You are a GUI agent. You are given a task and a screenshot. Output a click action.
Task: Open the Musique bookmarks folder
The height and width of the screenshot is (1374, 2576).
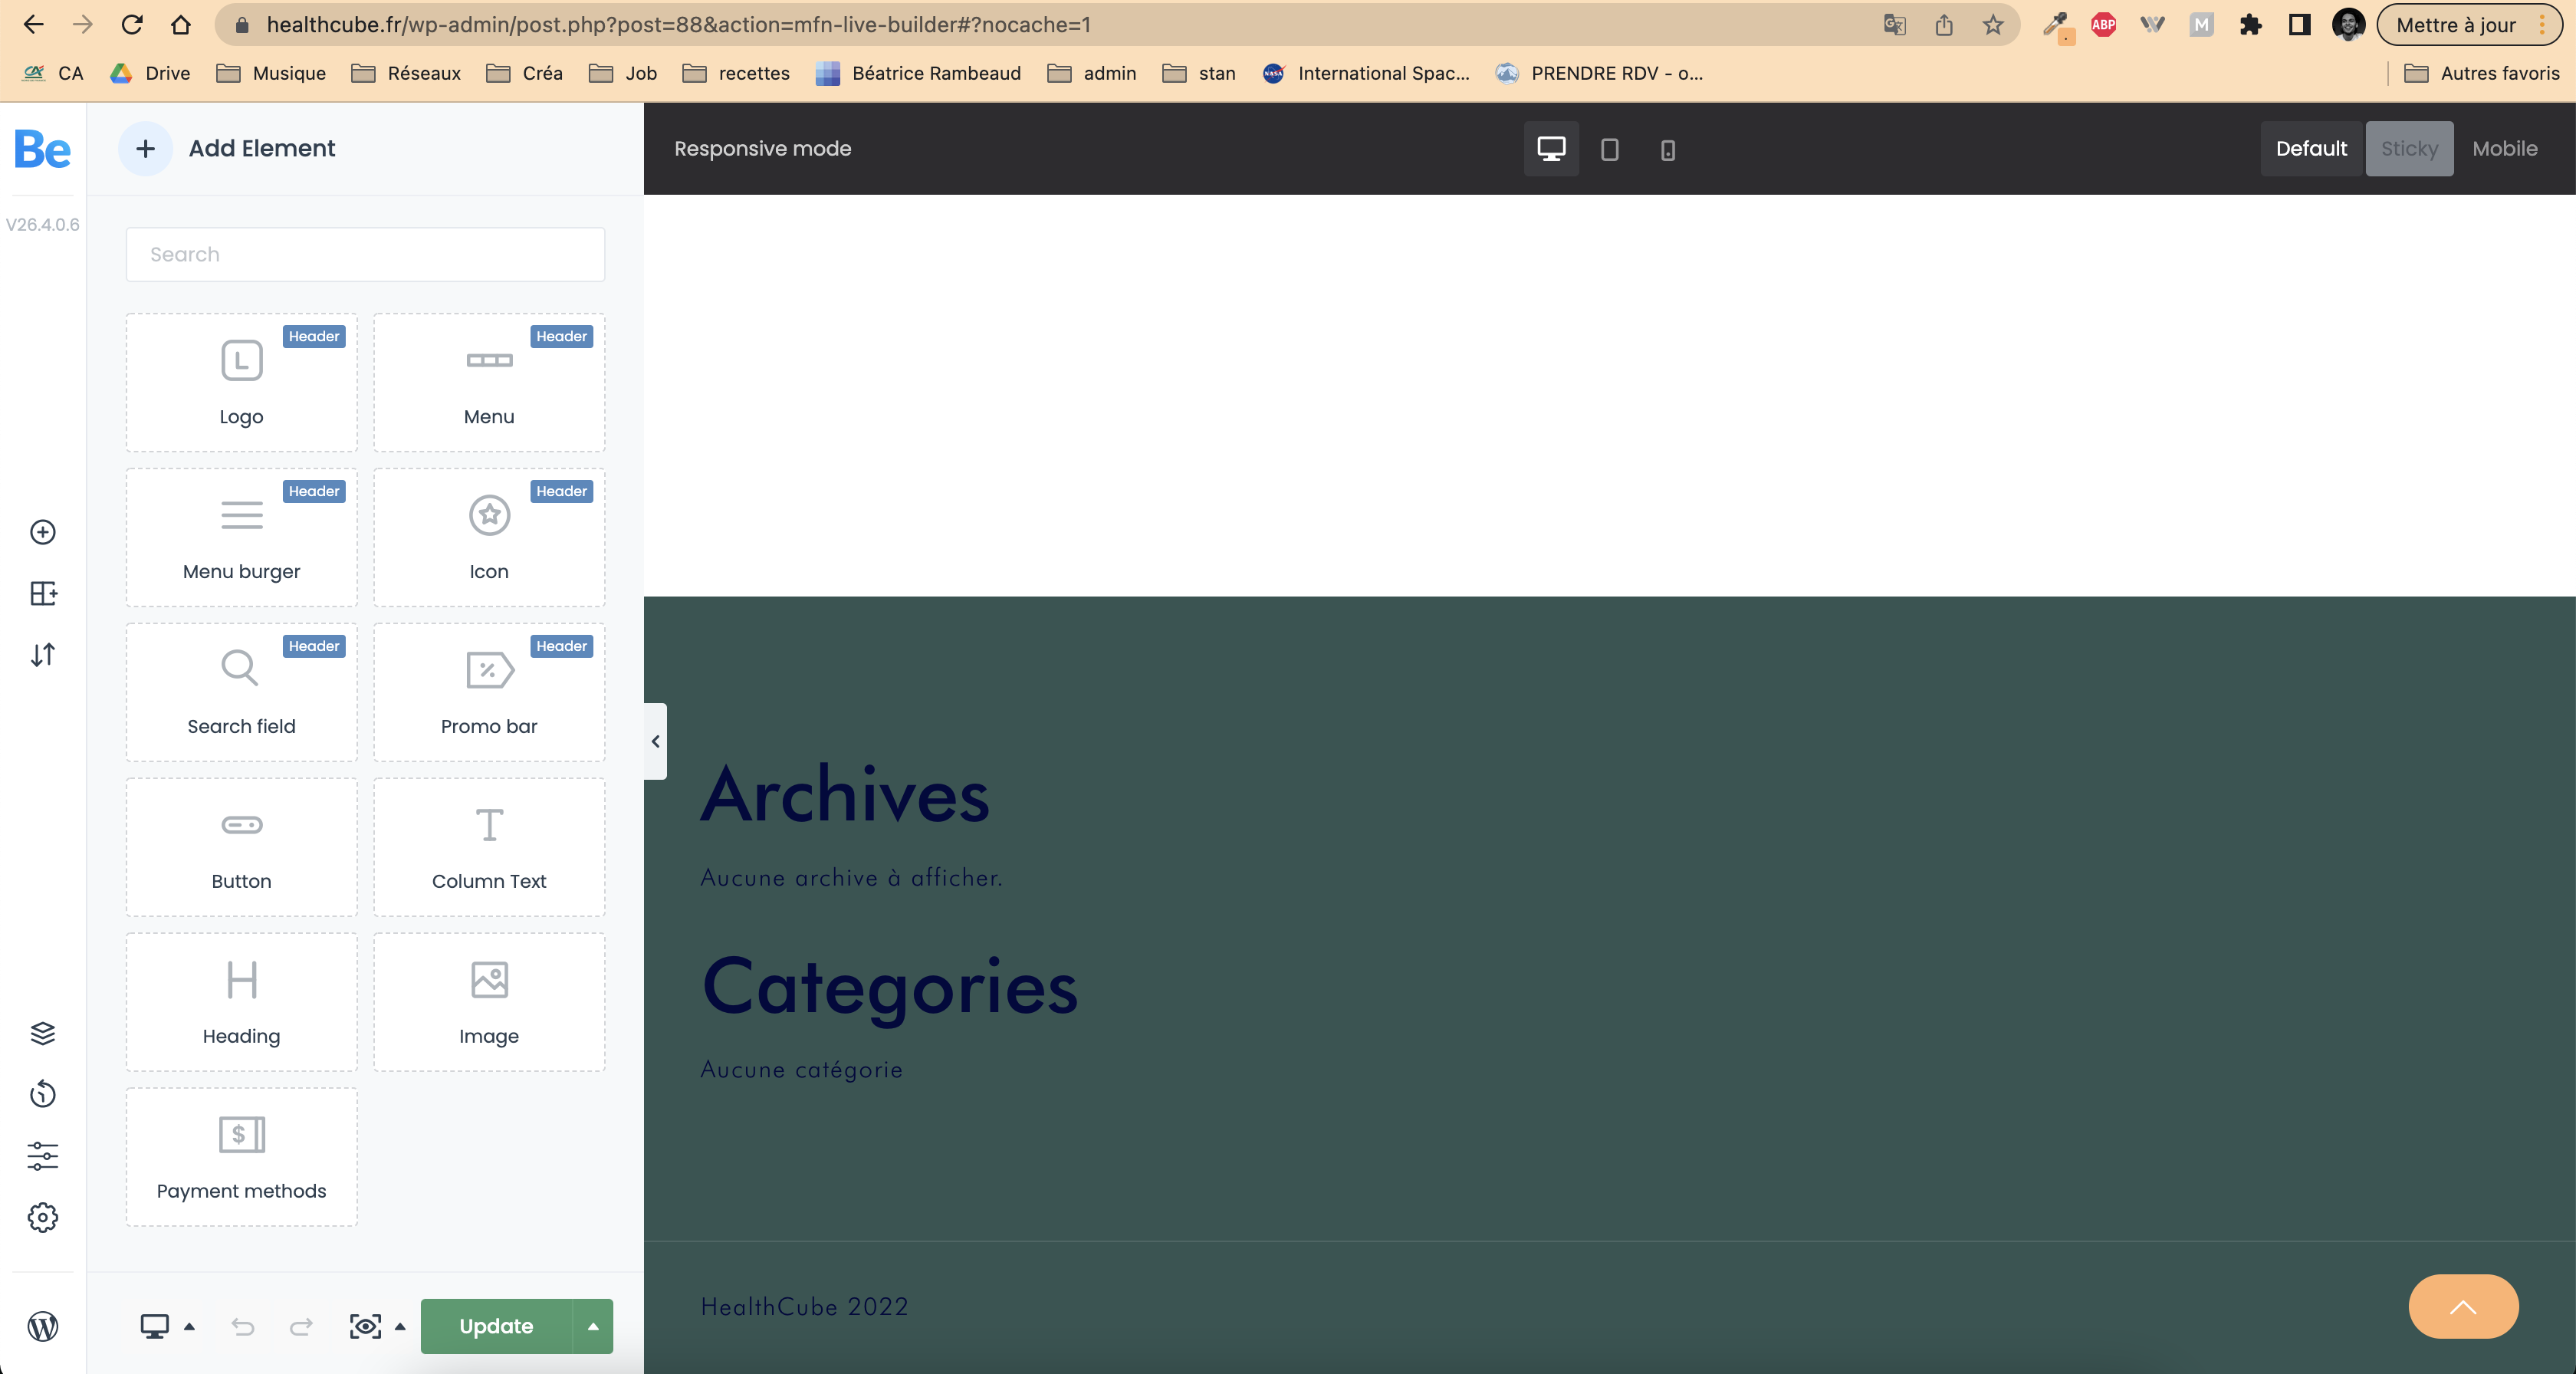pyautogui.click(x=271, y=73)
